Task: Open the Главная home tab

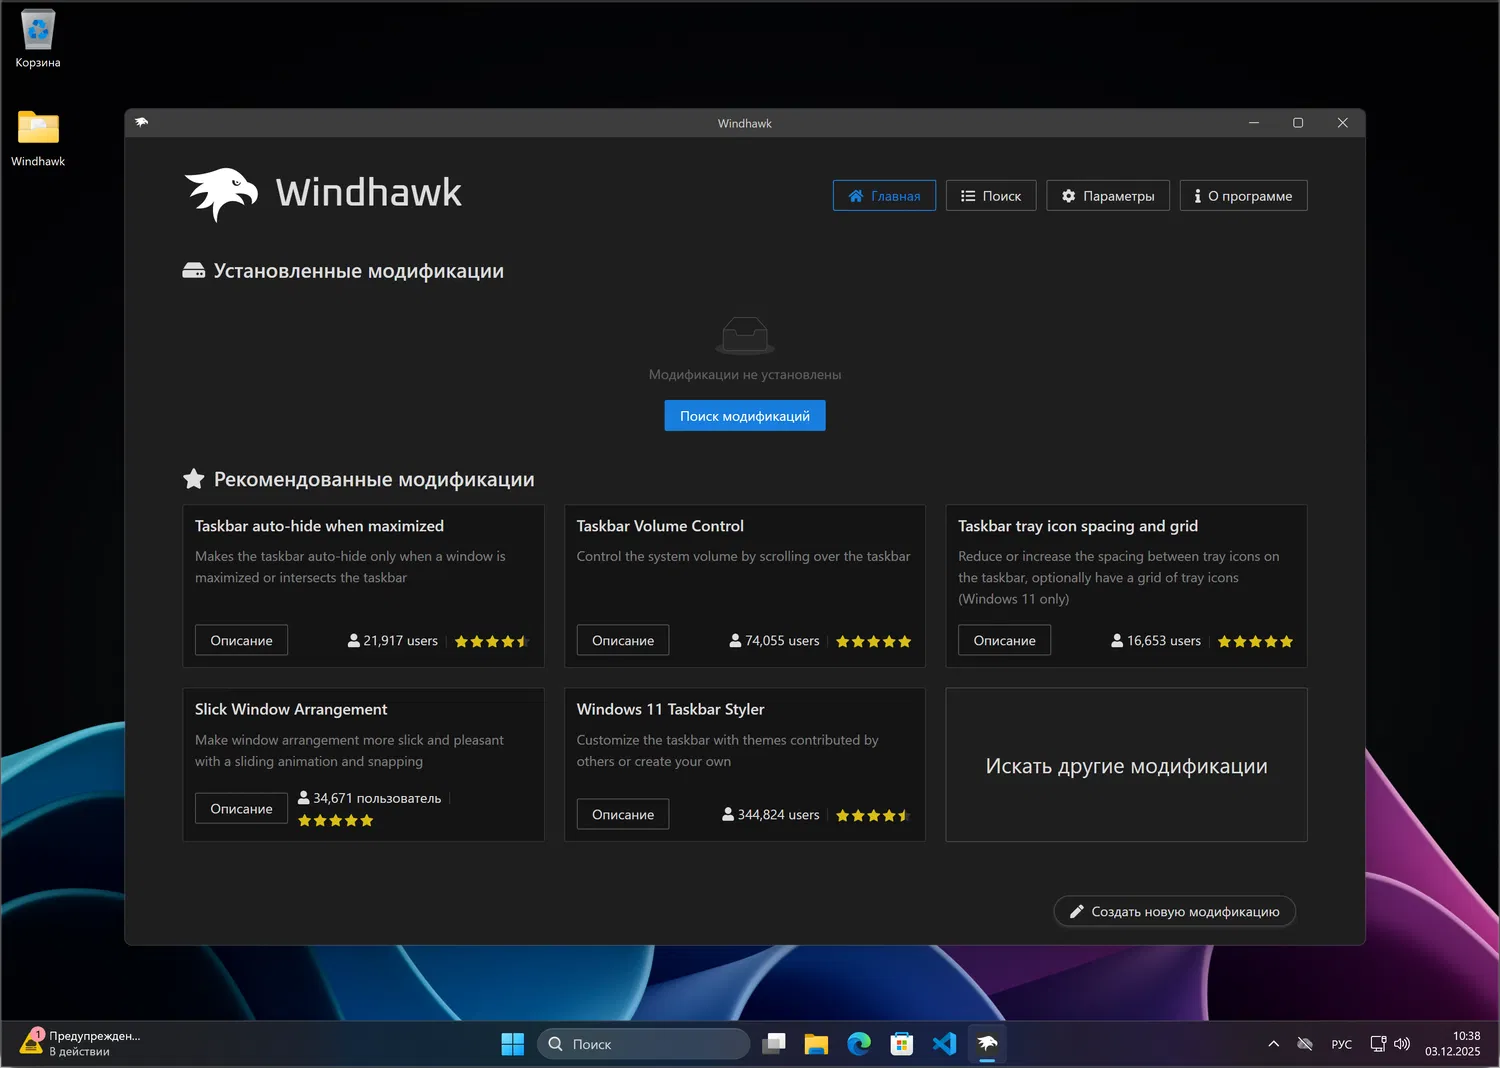Action: click(884, 196)
